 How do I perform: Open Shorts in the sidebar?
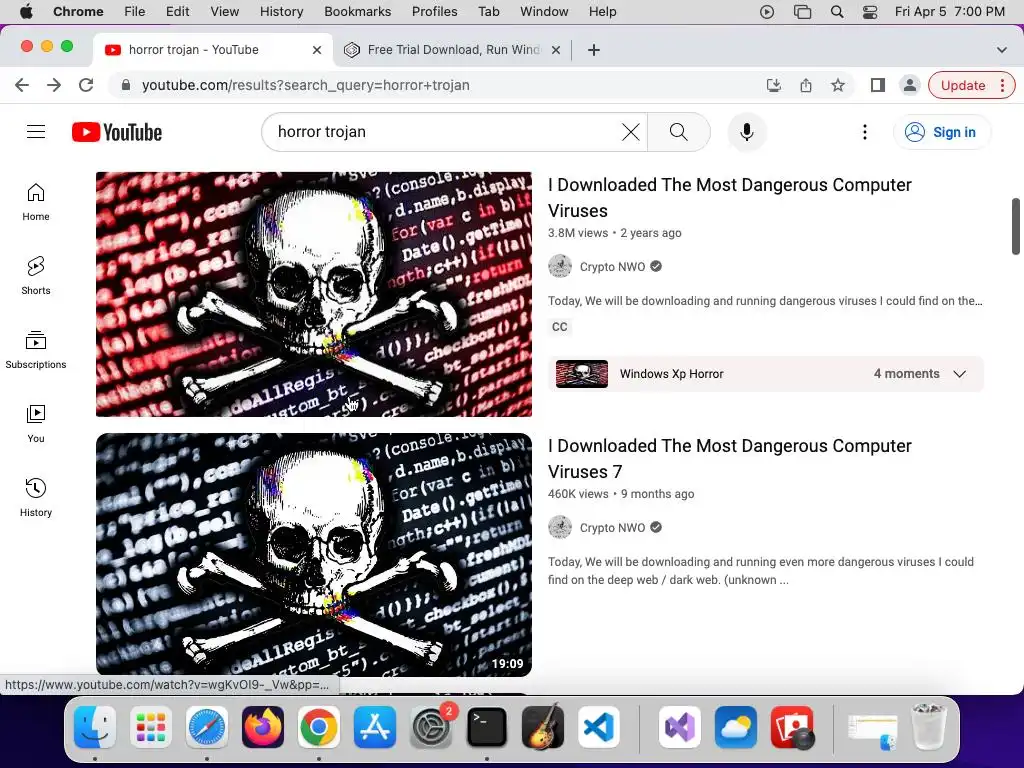[x=36, y=276]
